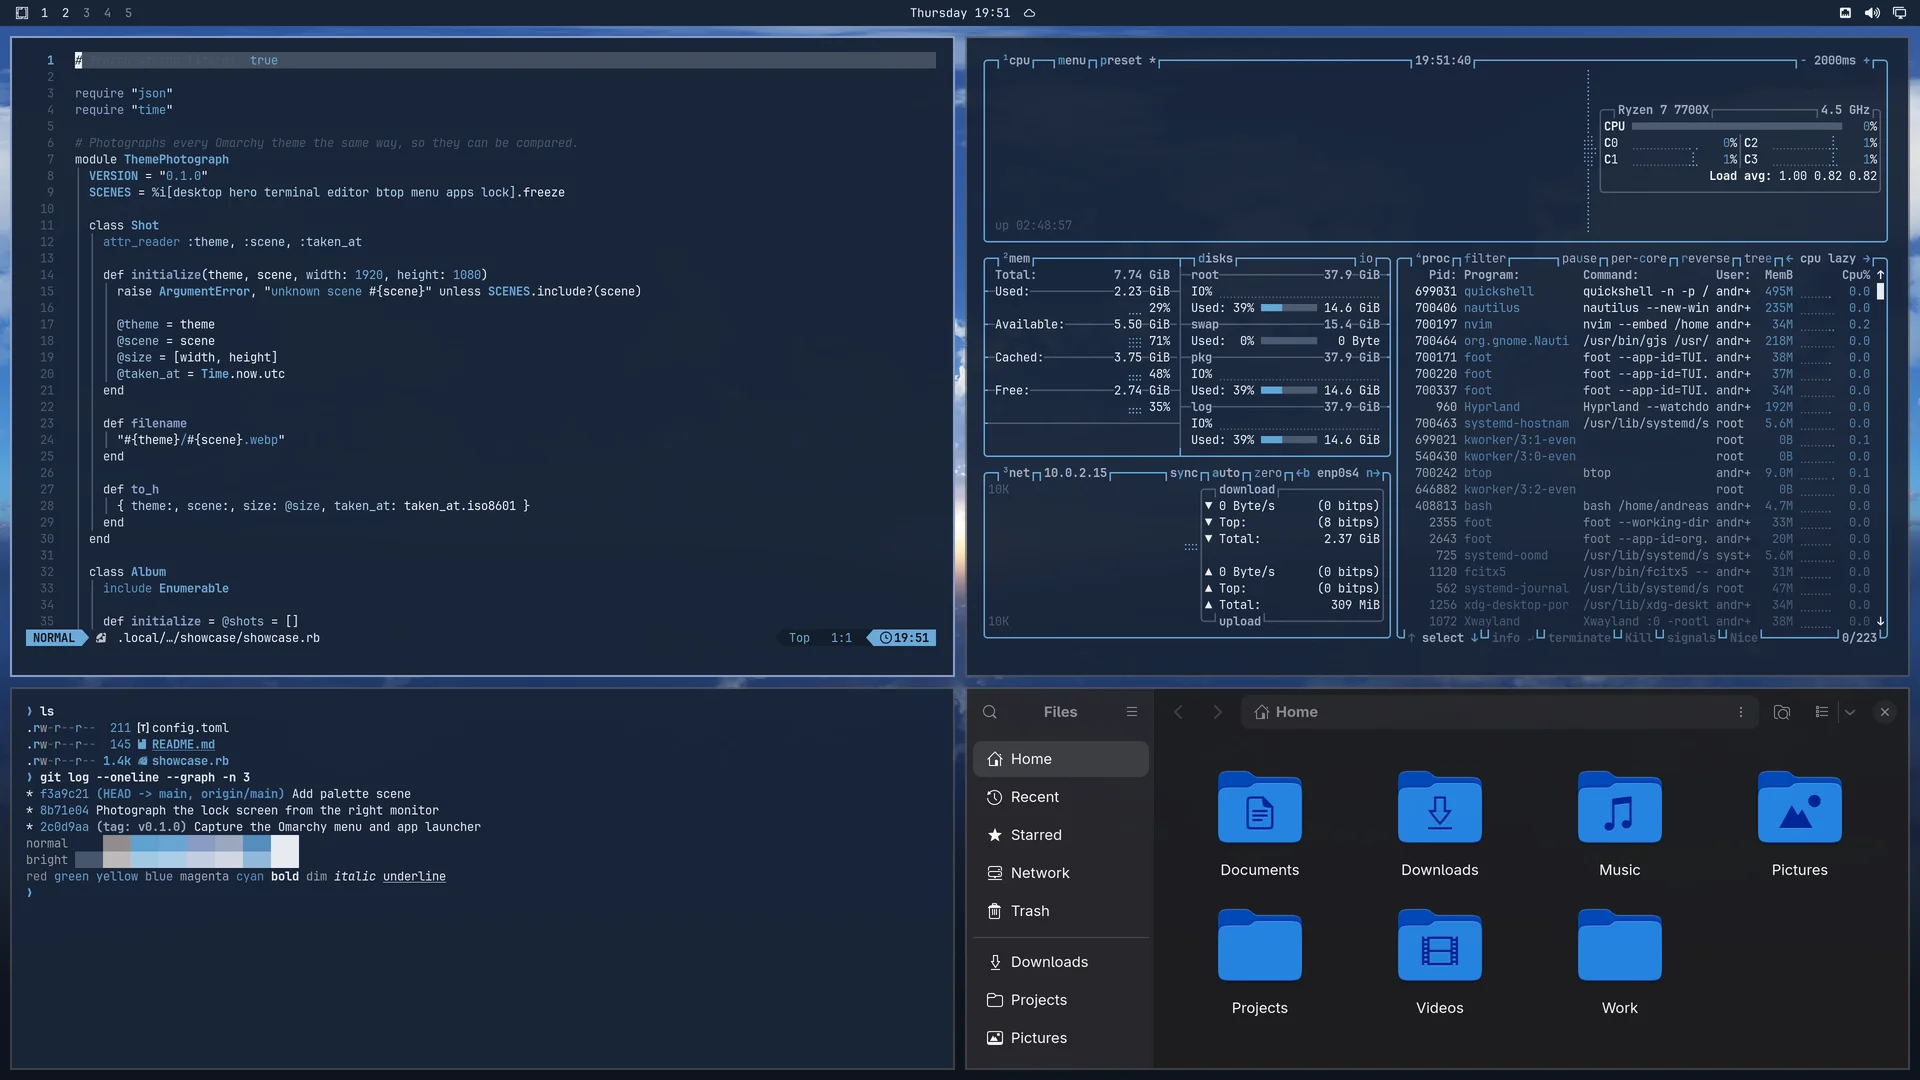Open the path bar three-dot menu
Image resolution: width=1920 pixels, height=1080 pixels.
coord(1741,712)
